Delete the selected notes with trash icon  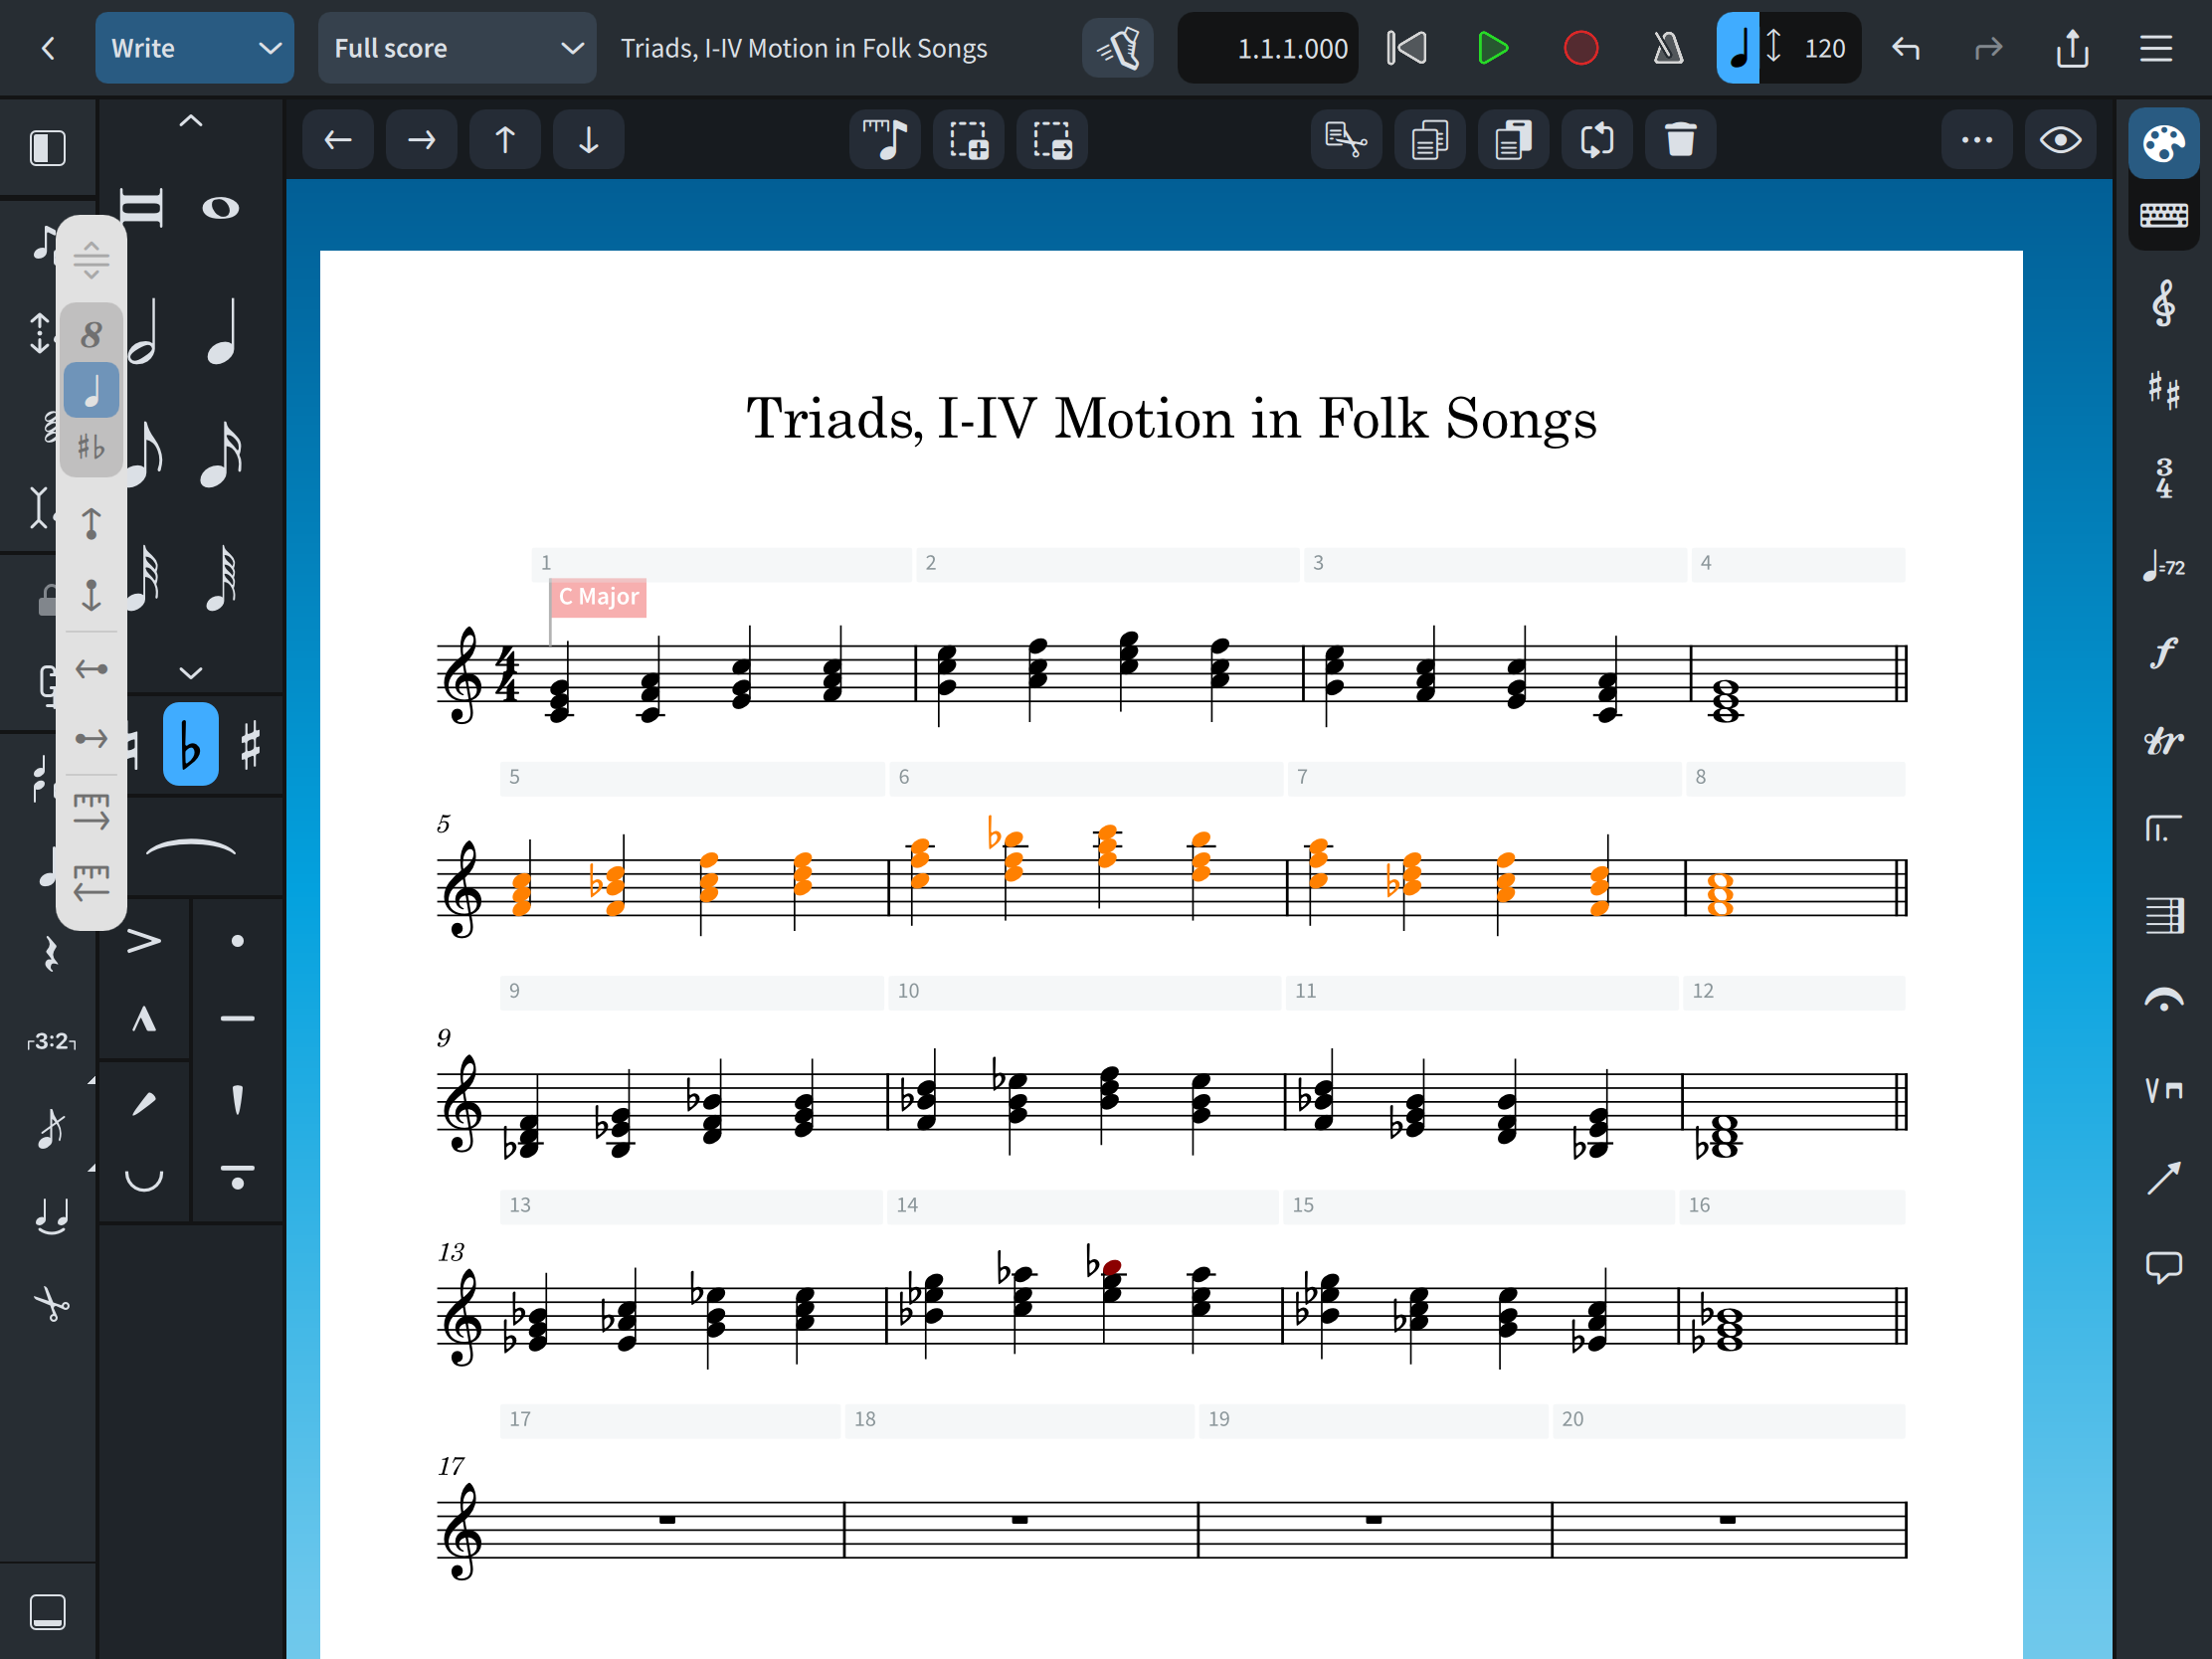click(x=1680, y=139)
